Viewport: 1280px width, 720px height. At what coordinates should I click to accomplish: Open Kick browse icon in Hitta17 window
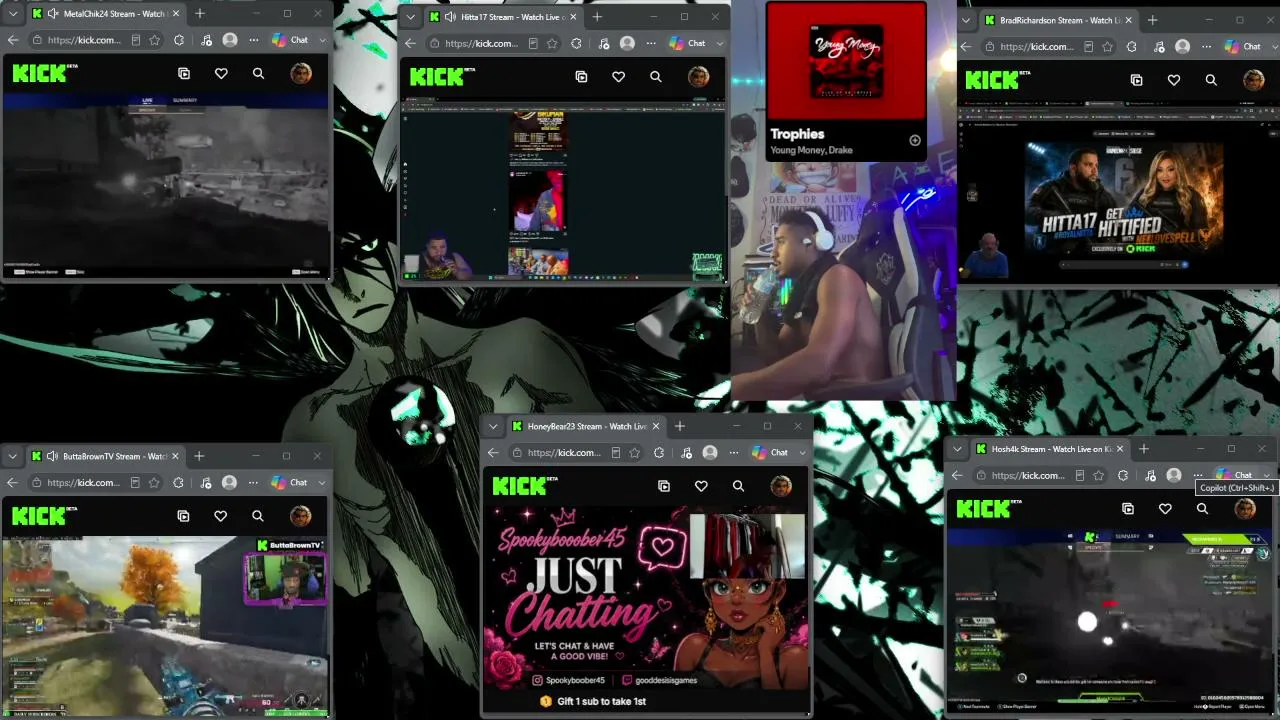tap(581, 76)
